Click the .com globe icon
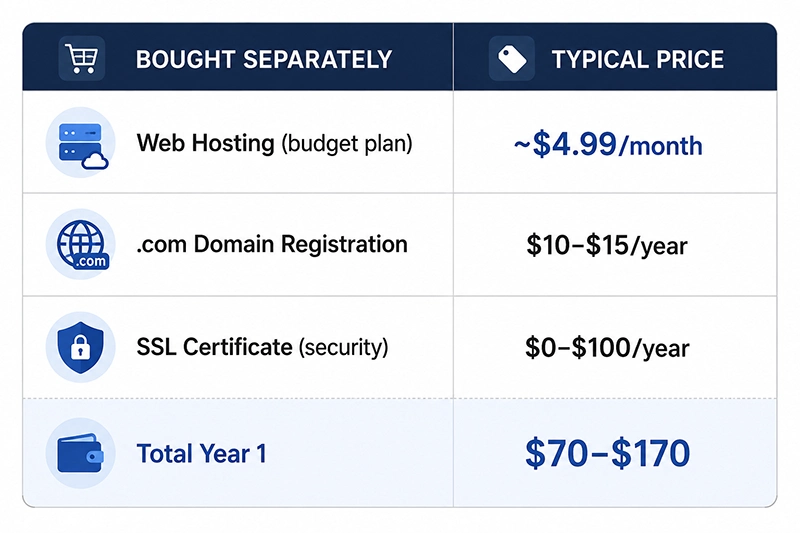This screenshot has height=533, width=800. [81, 244]
